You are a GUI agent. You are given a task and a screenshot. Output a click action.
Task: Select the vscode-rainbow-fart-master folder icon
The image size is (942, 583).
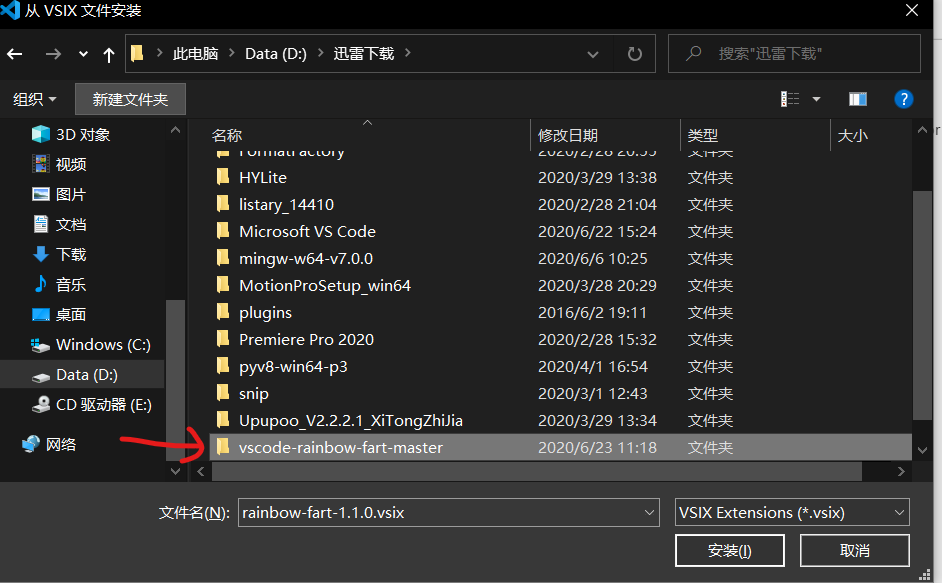coord(223,447)
